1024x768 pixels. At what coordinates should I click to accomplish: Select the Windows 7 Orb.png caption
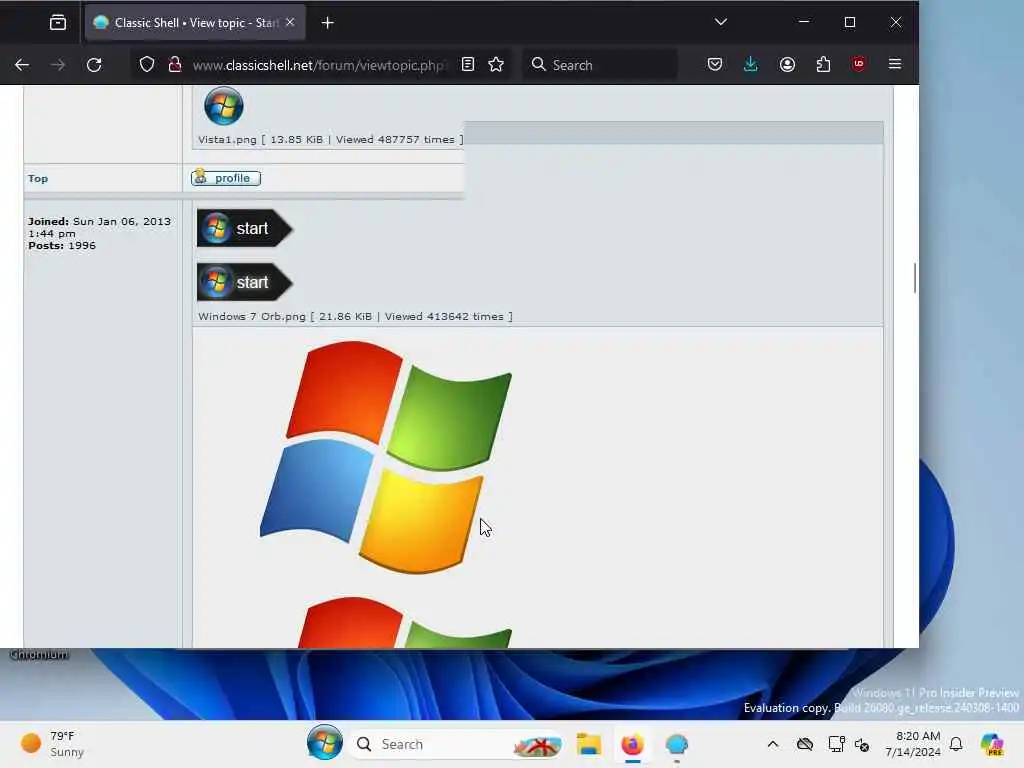355,316
